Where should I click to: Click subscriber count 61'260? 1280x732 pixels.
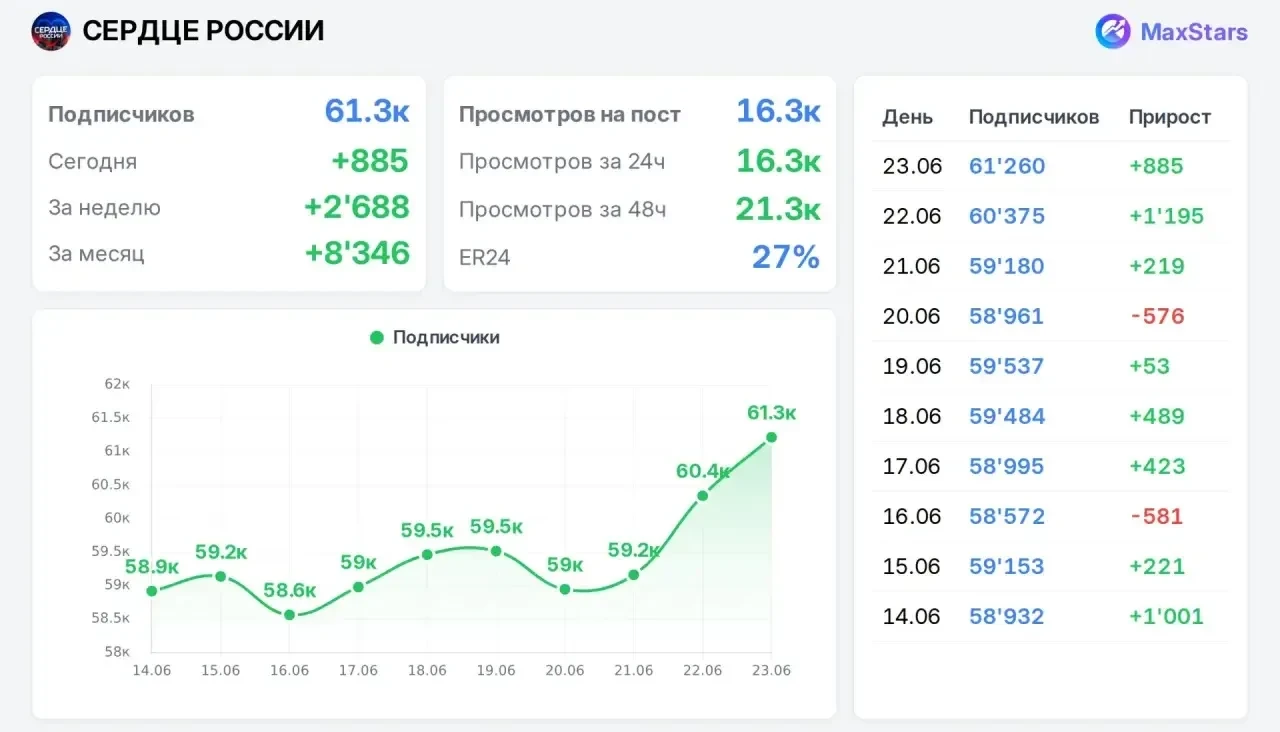click(x=1007, y=166)
